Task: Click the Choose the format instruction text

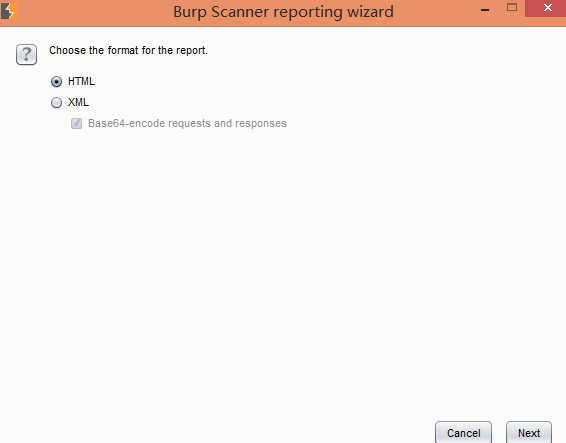Action: [129, 50]
